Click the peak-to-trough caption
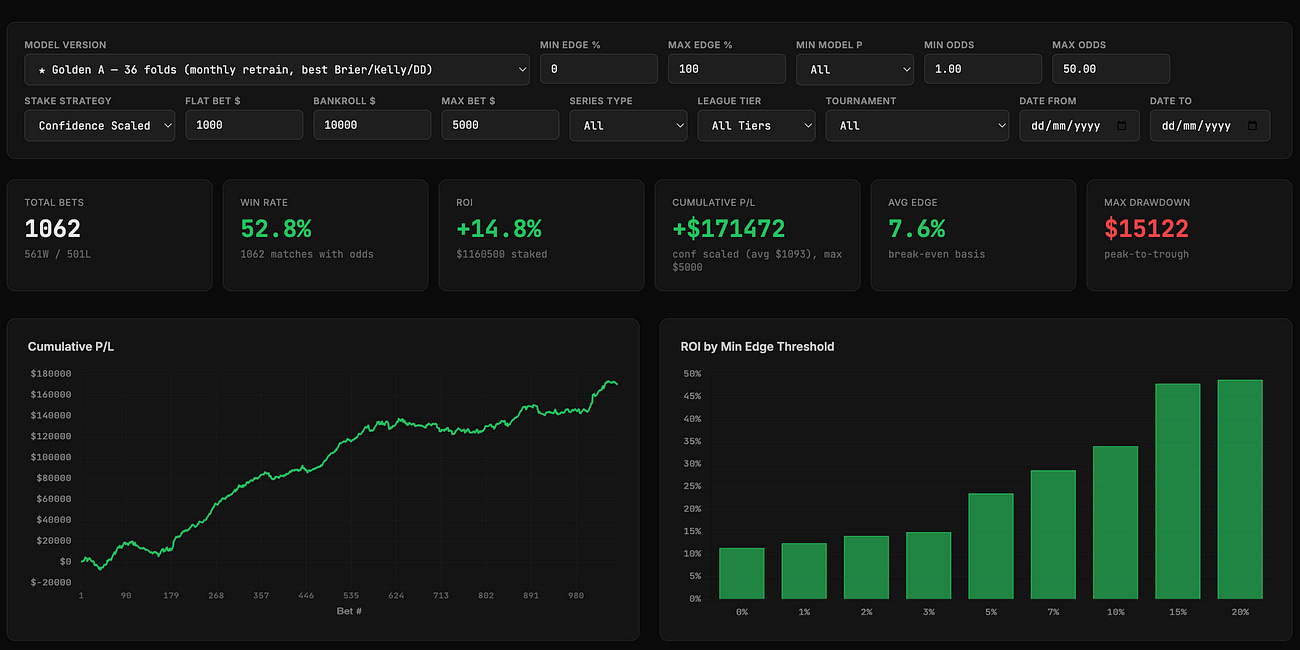Screen dimensions: 1300x650 coord(1145,254)
